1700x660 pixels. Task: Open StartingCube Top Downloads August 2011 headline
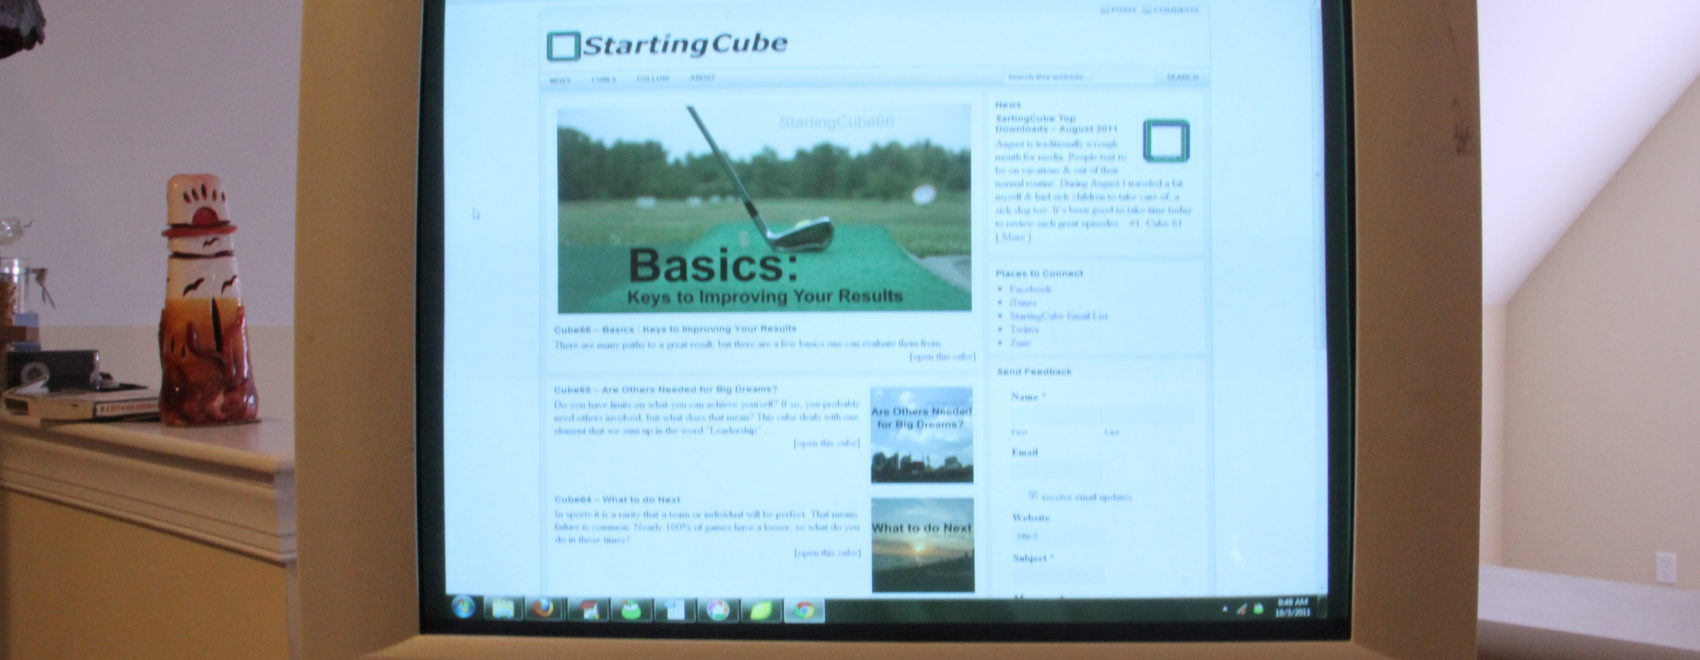click(1056, 124)
